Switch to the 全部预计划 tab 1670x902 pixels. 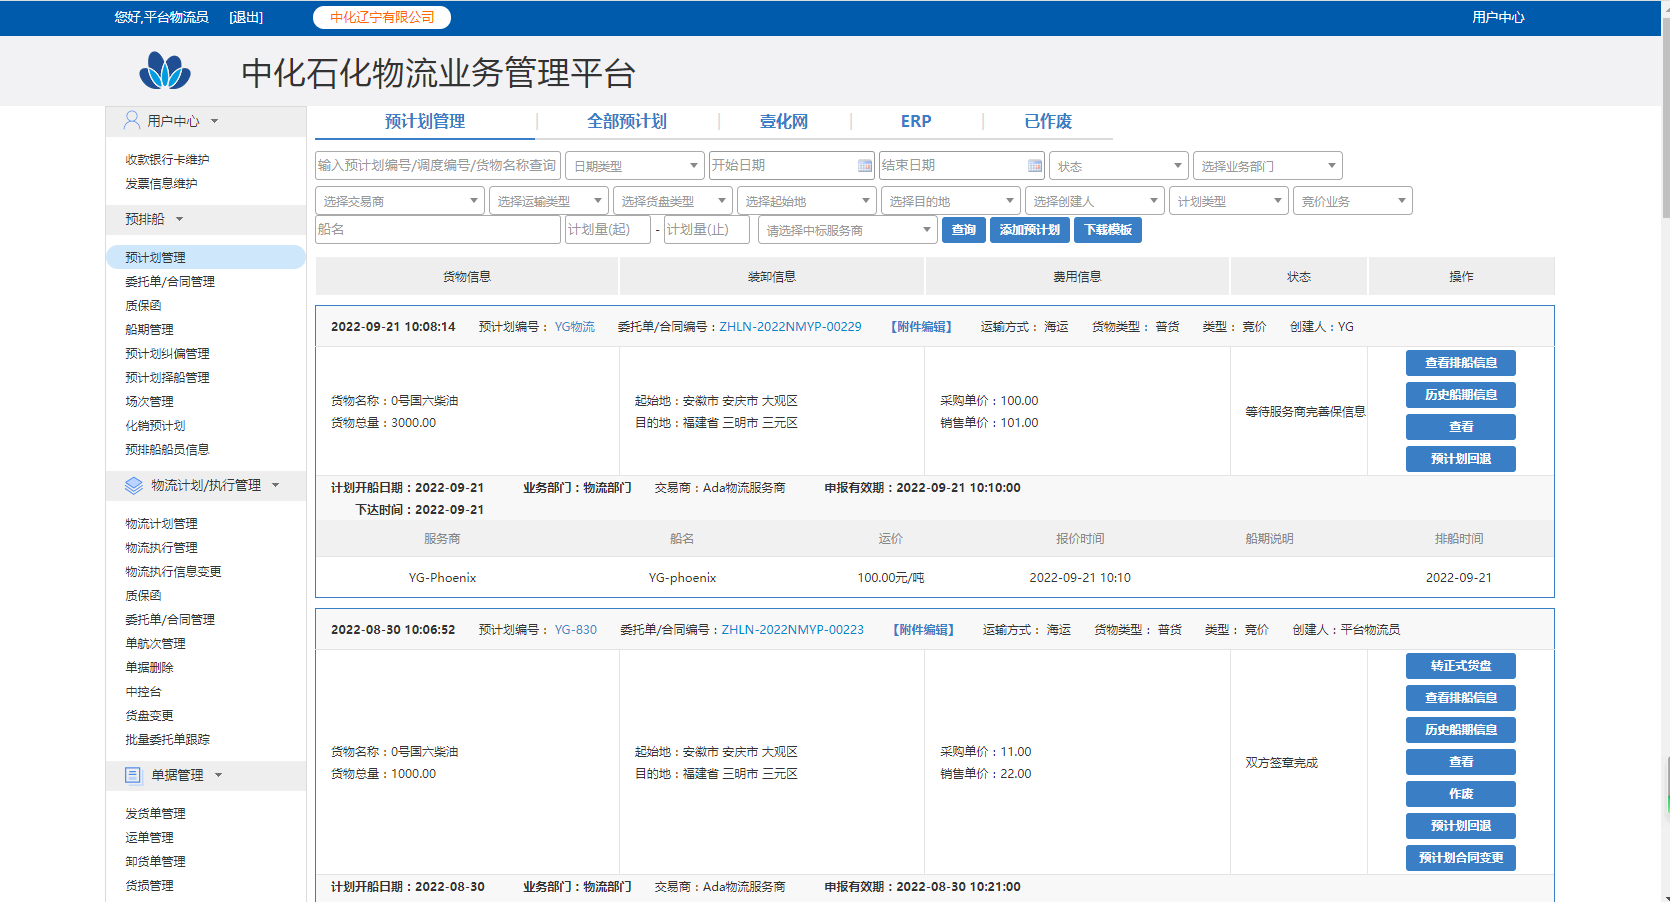pyautogui.click(x=627, y=121)
